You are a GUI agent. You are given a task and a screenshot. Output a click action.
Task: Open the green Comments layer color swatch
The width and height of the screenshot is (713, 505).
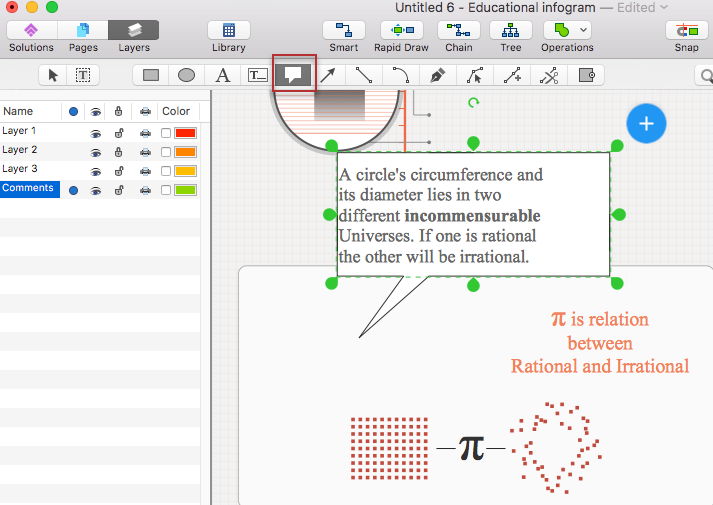185,190
